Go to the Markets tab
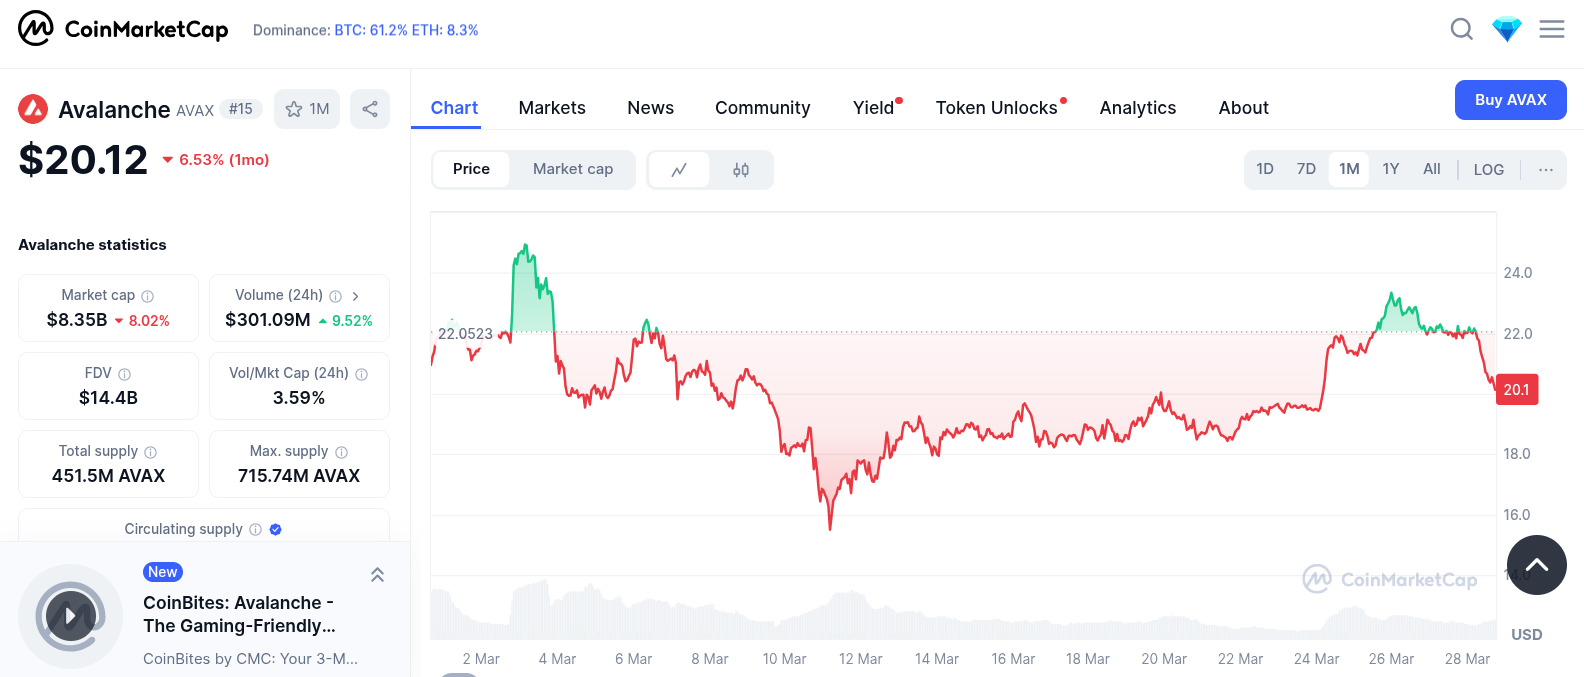This screenshot has width=1584, height=677. point(552,108)
